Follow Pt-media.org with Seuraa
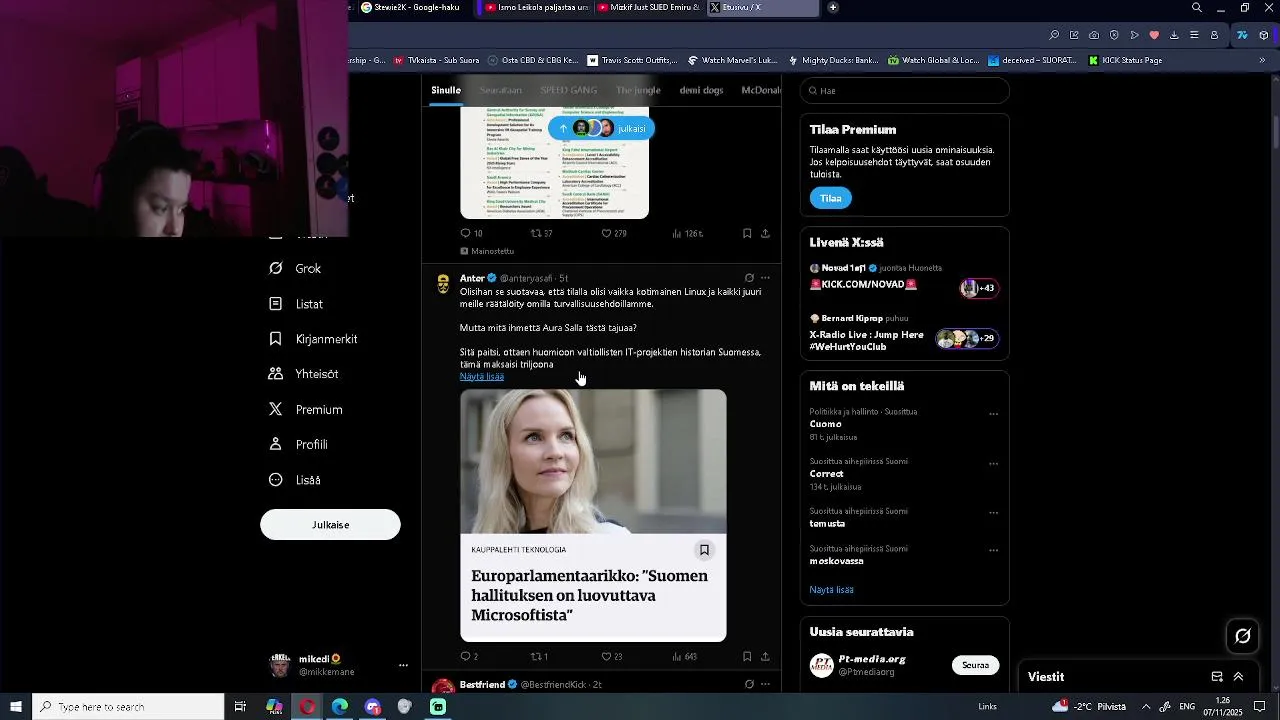 pos(975,665)
